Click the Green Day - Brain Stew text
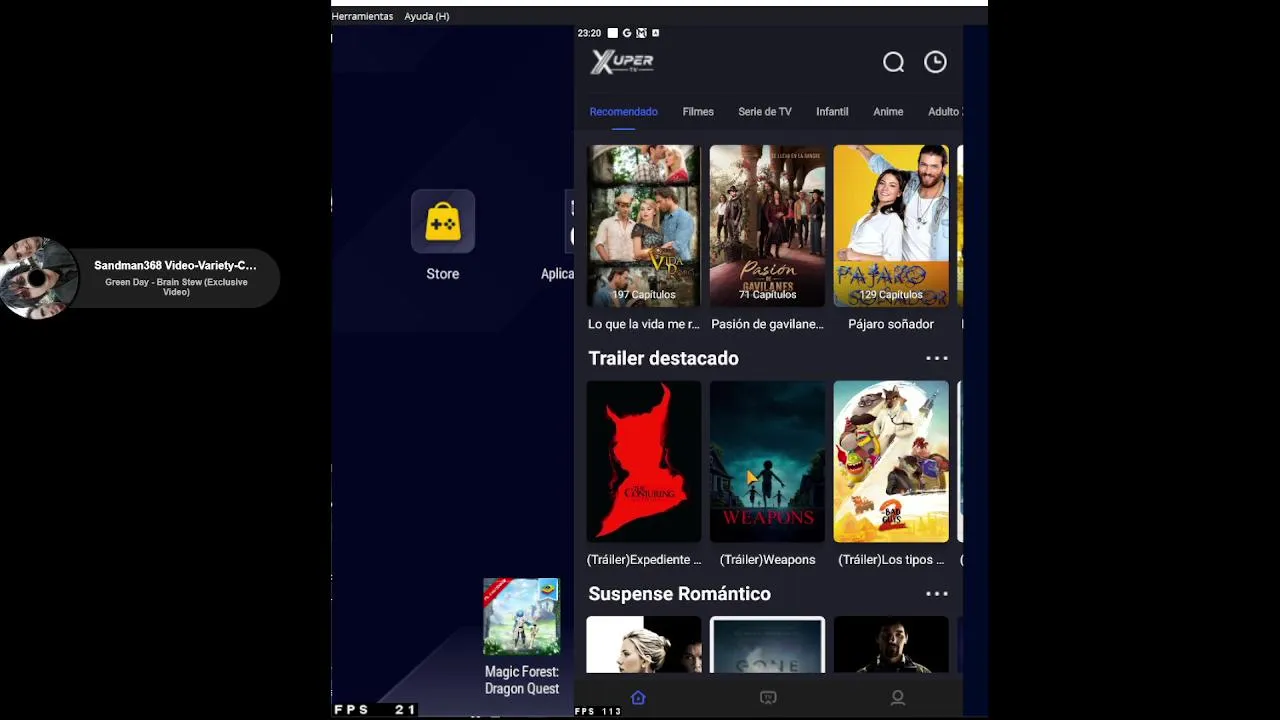 (x=176, y=287)
